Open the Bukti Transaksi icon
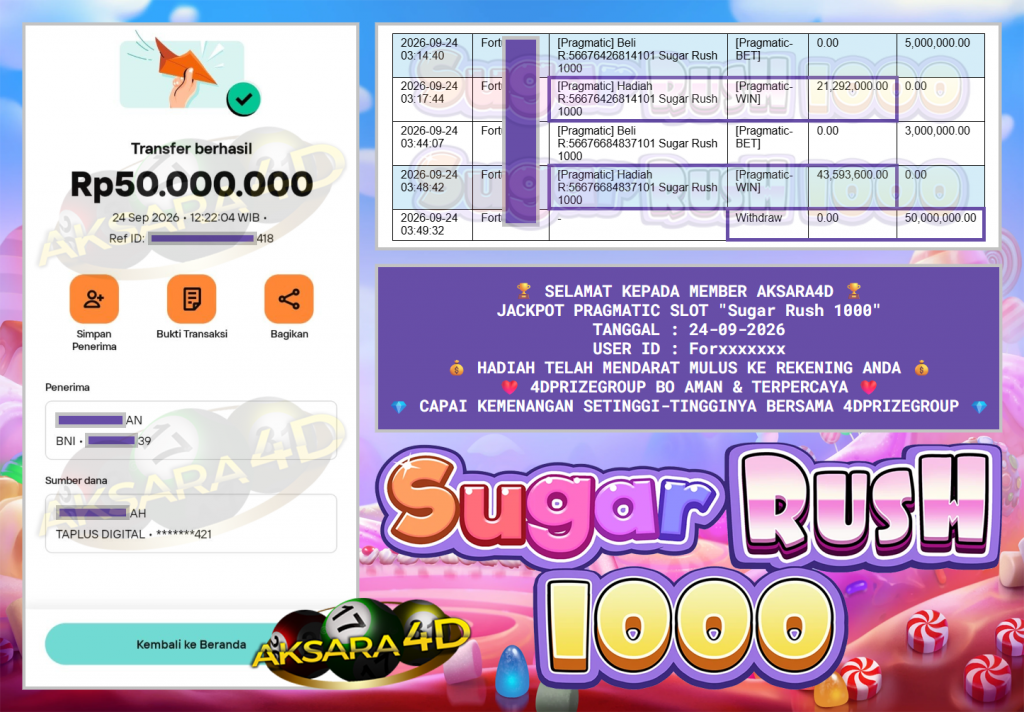This screenshot has height=712, width=1024. [x=191, y=299]
